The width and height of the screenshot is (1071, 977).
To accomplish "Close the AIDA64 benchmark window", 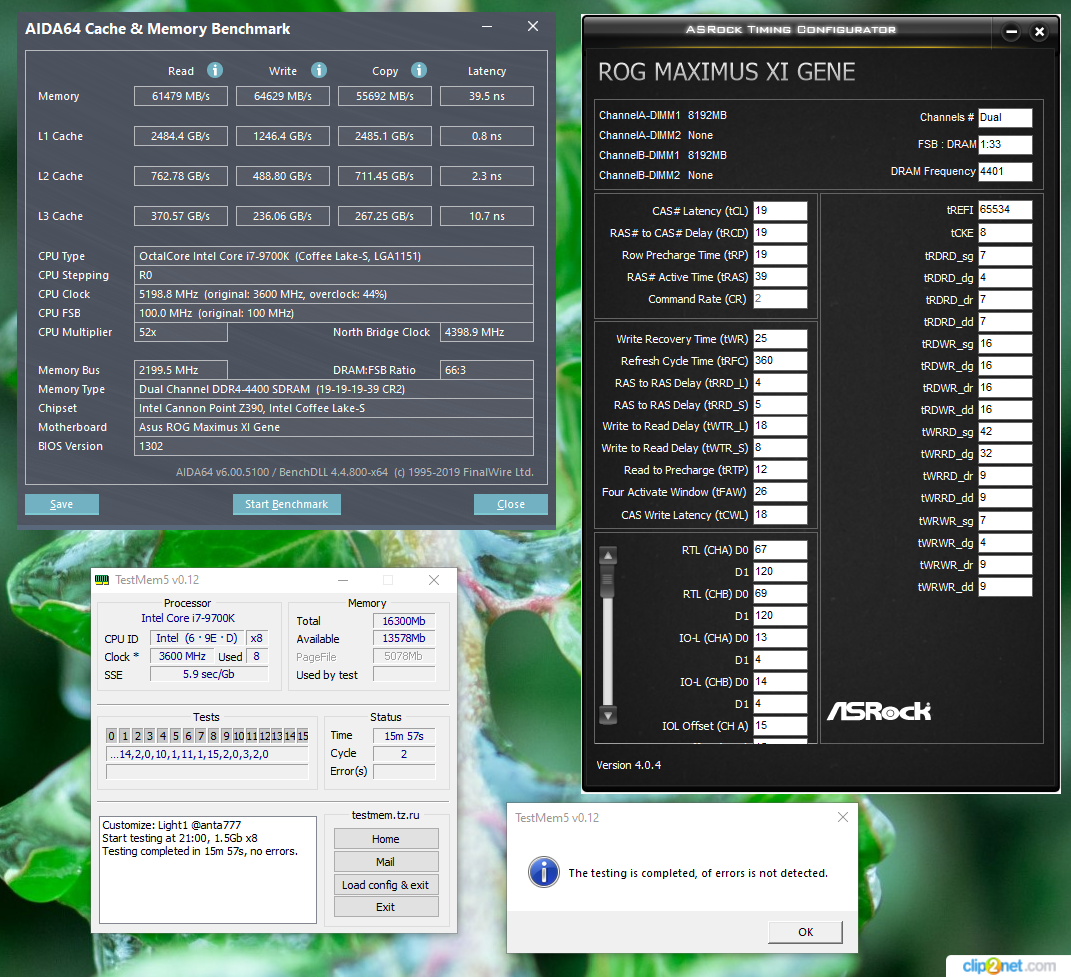I will click(x=533, y=26).
